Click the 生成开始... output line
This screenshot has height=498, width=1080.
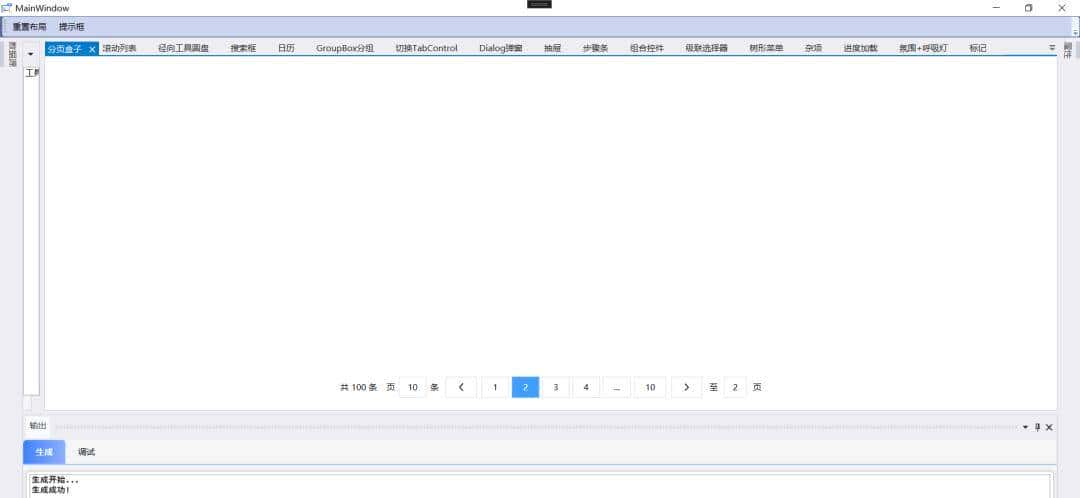tap(55, 480)
